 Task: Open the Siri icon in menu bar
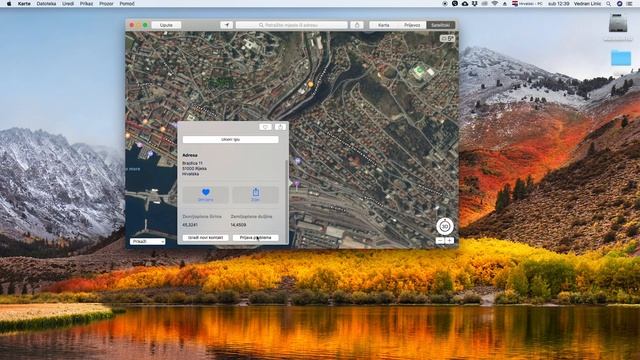coord(619,3)
